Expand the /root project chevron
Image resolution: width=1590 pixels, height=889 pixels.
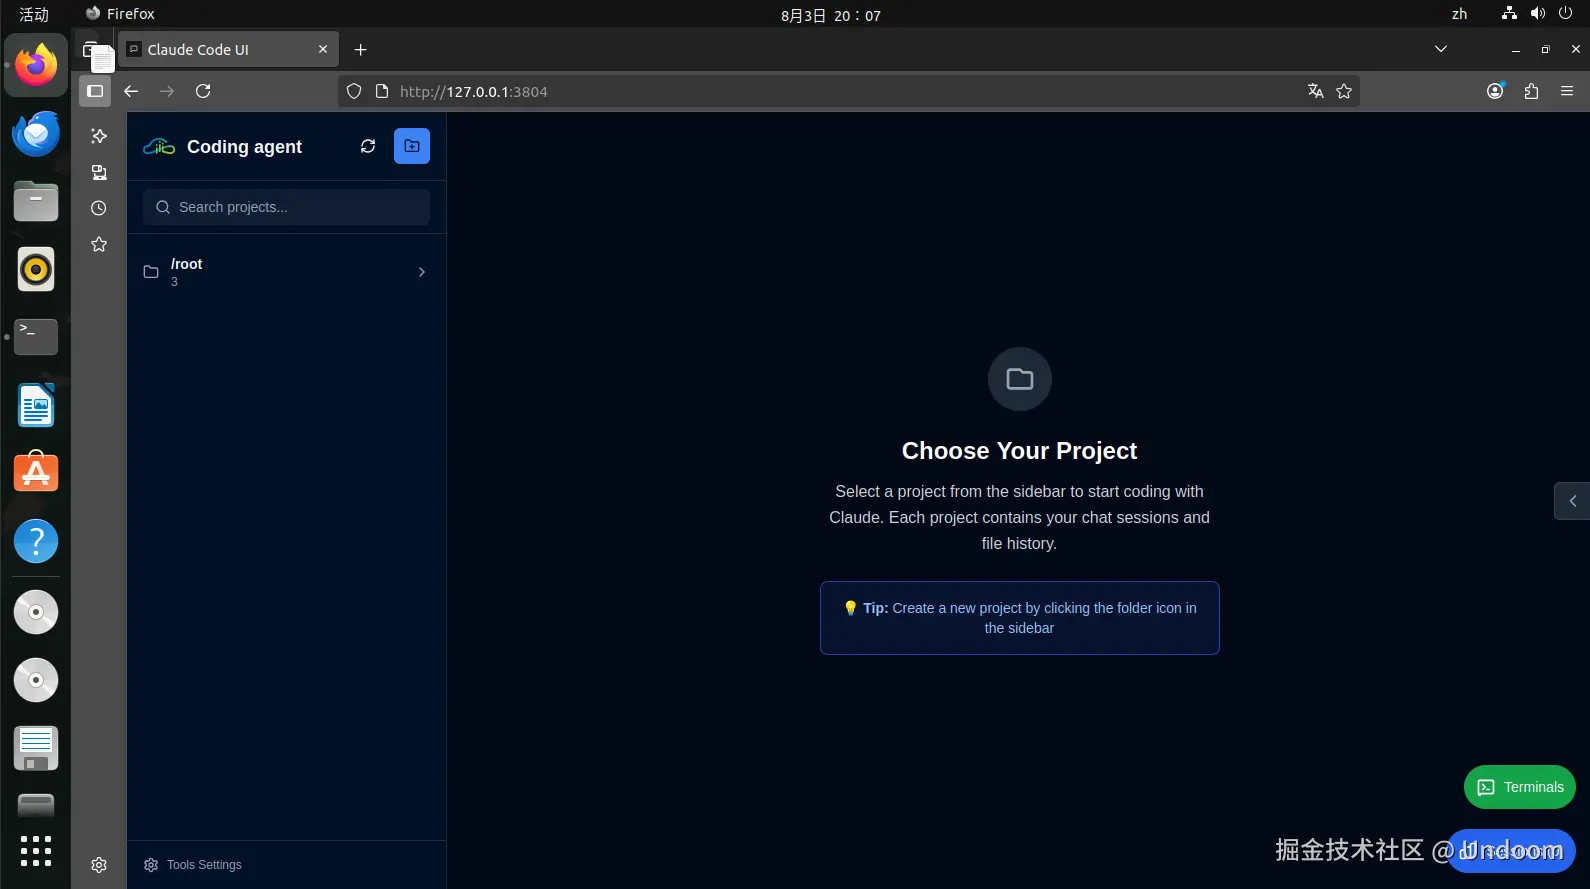coord(422,272)
